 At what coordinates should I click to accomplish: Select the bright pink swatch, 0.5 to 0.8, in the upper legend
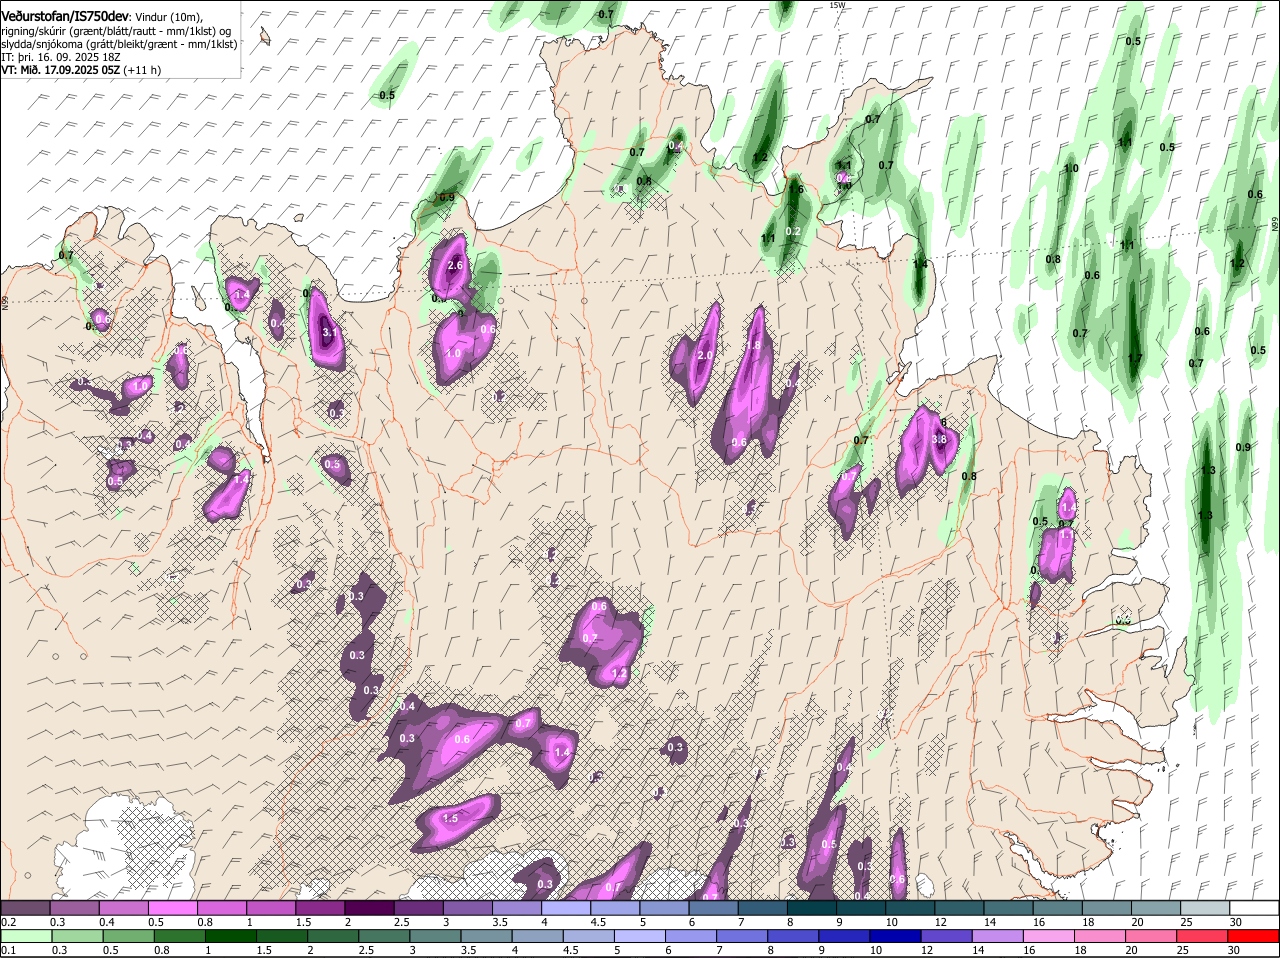pyautogui.click(x=174, y=908)
